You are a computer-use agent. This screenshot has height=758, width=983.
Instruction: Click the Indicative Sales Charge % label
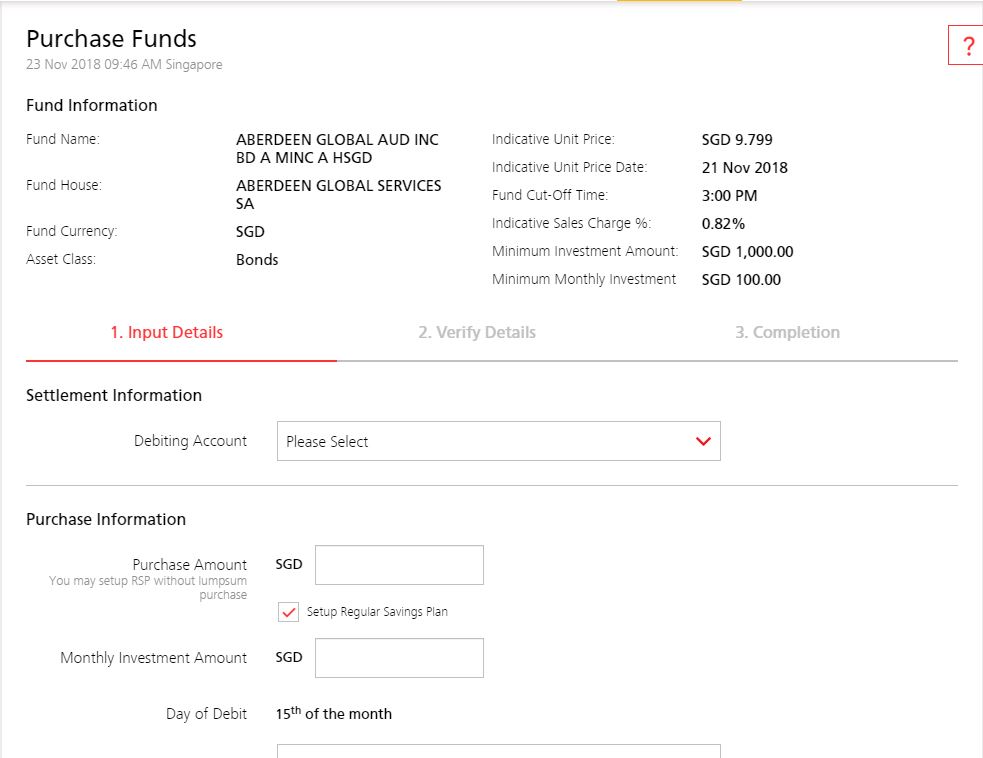point(572,223)
